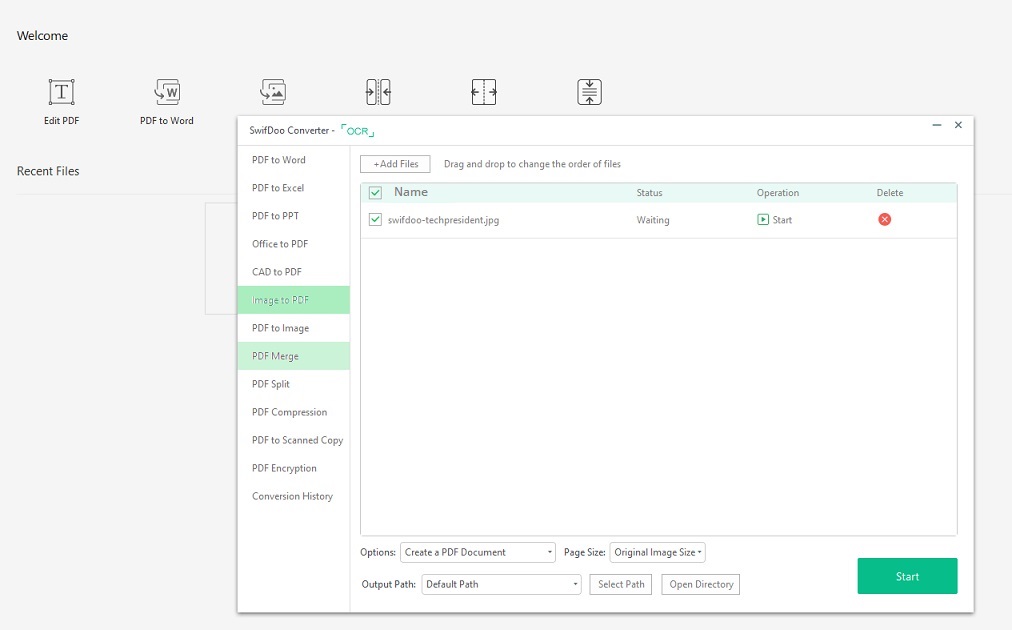Delete swifdoo-techpresident.jpg with the red X icon
This screenshot has height=630, width=1012.
(x=884, y=219)
